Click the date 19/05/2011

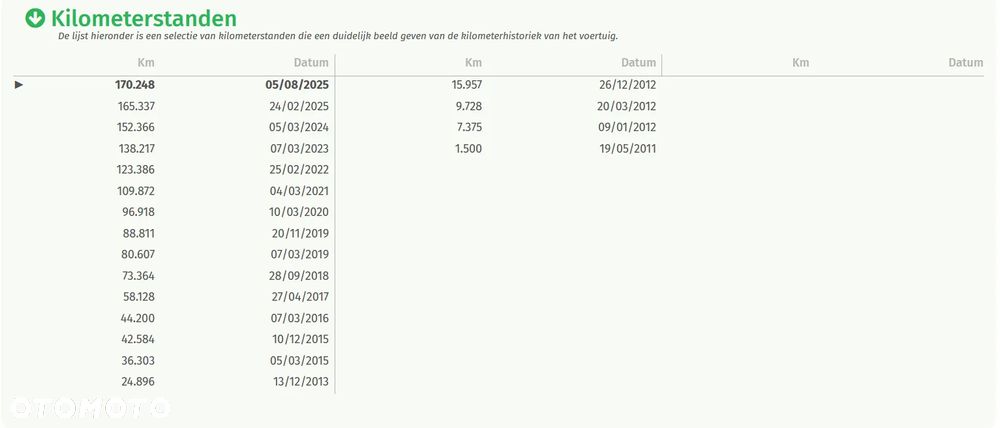[627, 149]
